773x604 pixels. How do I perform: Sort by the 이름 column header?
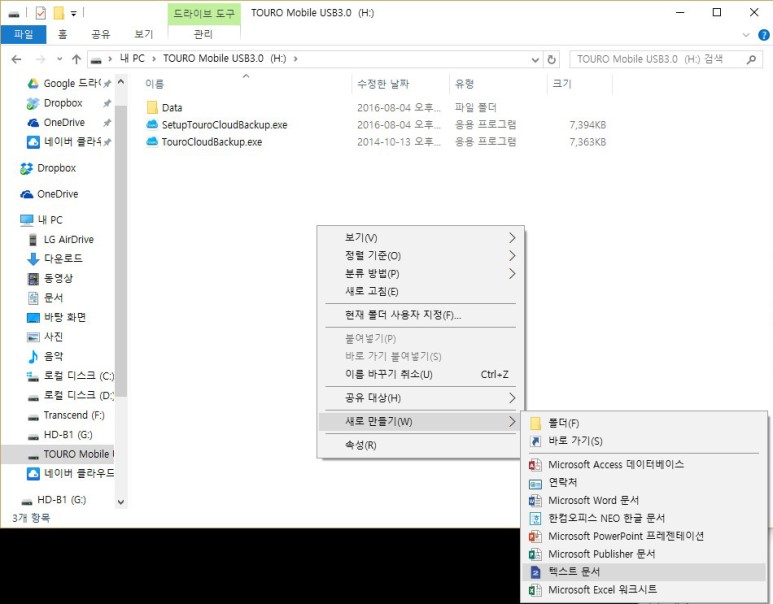[246, 84]
